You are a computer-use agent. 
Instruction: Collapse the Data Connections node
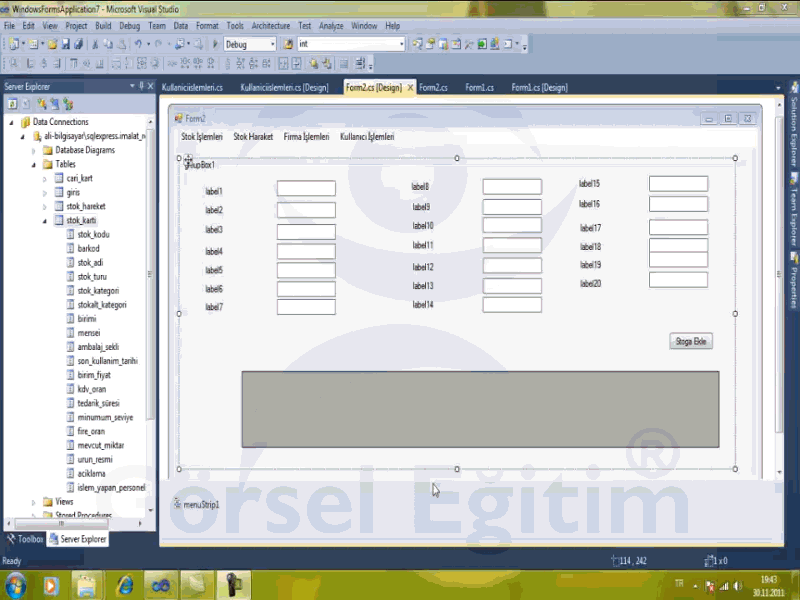click(x=11, y=122)
